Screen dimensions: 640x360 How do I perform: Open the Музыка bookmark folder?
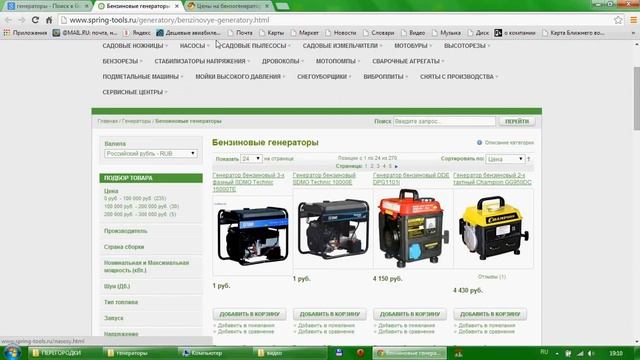447,33
